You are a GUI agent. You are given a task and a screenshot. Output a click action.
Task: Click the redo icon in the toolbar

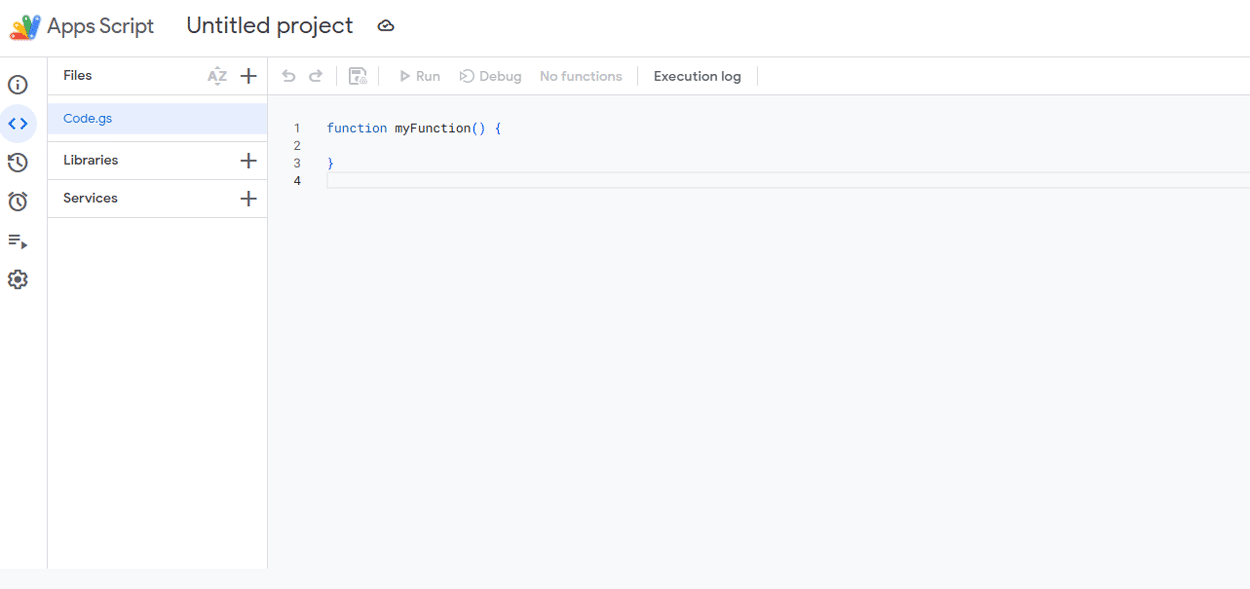pyautogui.click(x=316, y=75)
